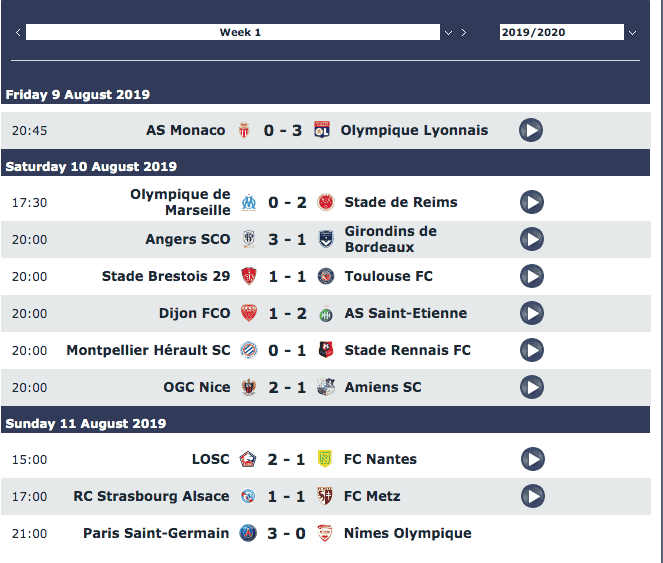663x563 pixels.
Task: Click the AS Monaco crest icon
Action: tap(244, 130)
